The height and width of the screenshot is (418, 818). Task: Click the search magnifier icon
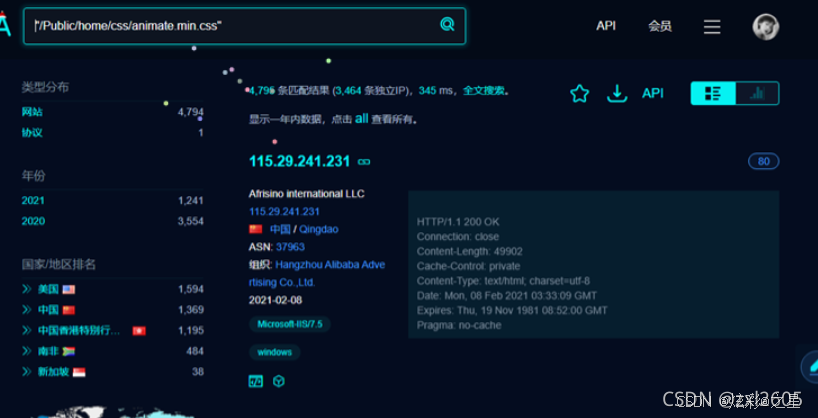(447, 24)
